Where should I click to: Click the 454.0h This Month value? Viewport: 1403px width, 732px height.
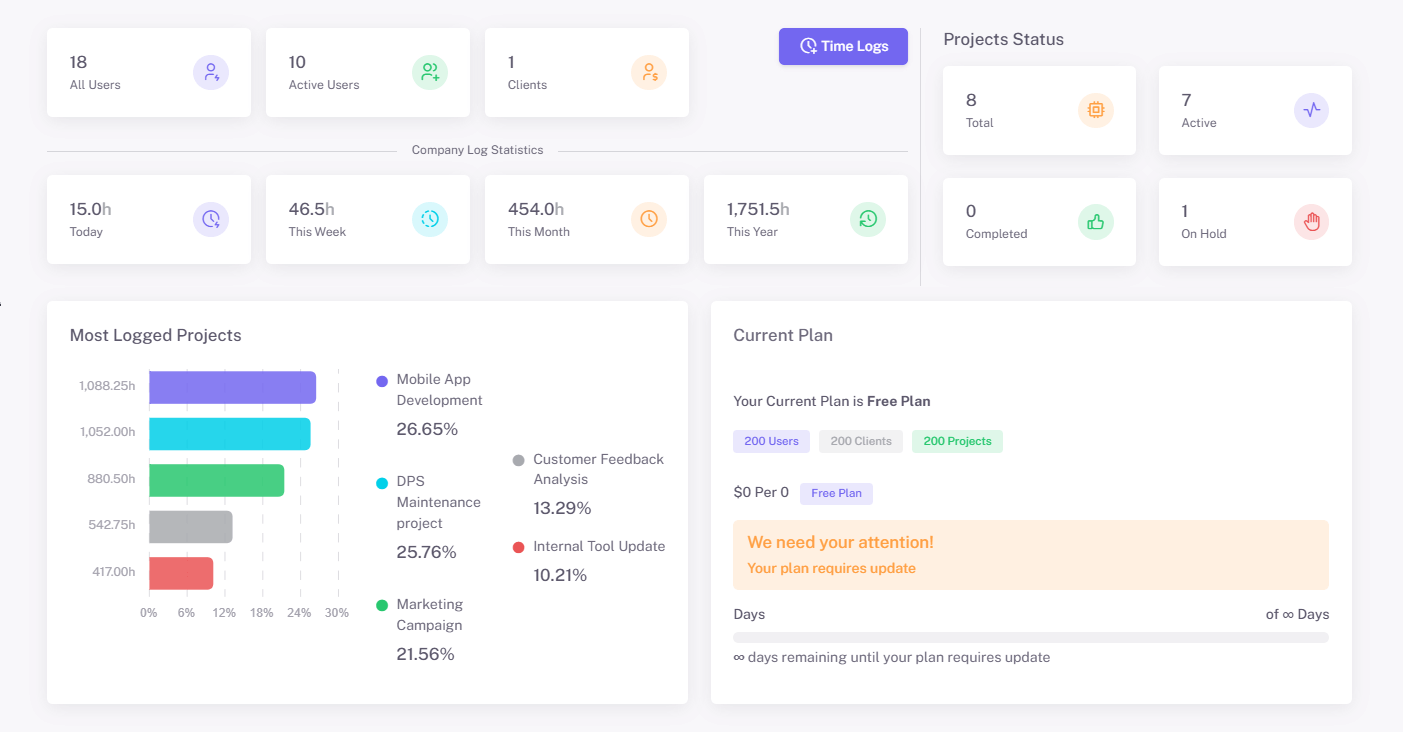point(536,209)
